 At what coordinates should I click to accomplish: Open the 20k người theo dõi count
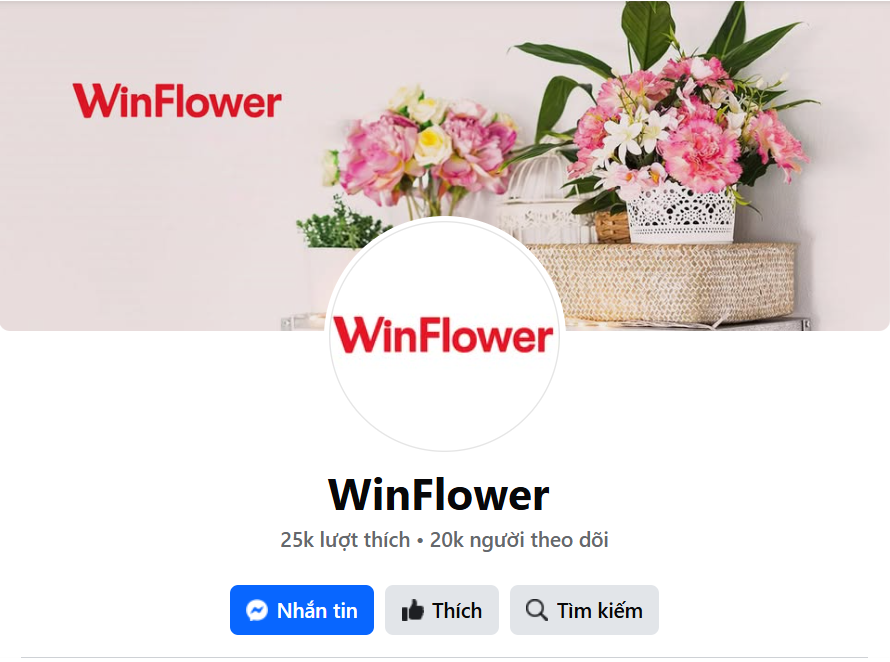point(519,539)
